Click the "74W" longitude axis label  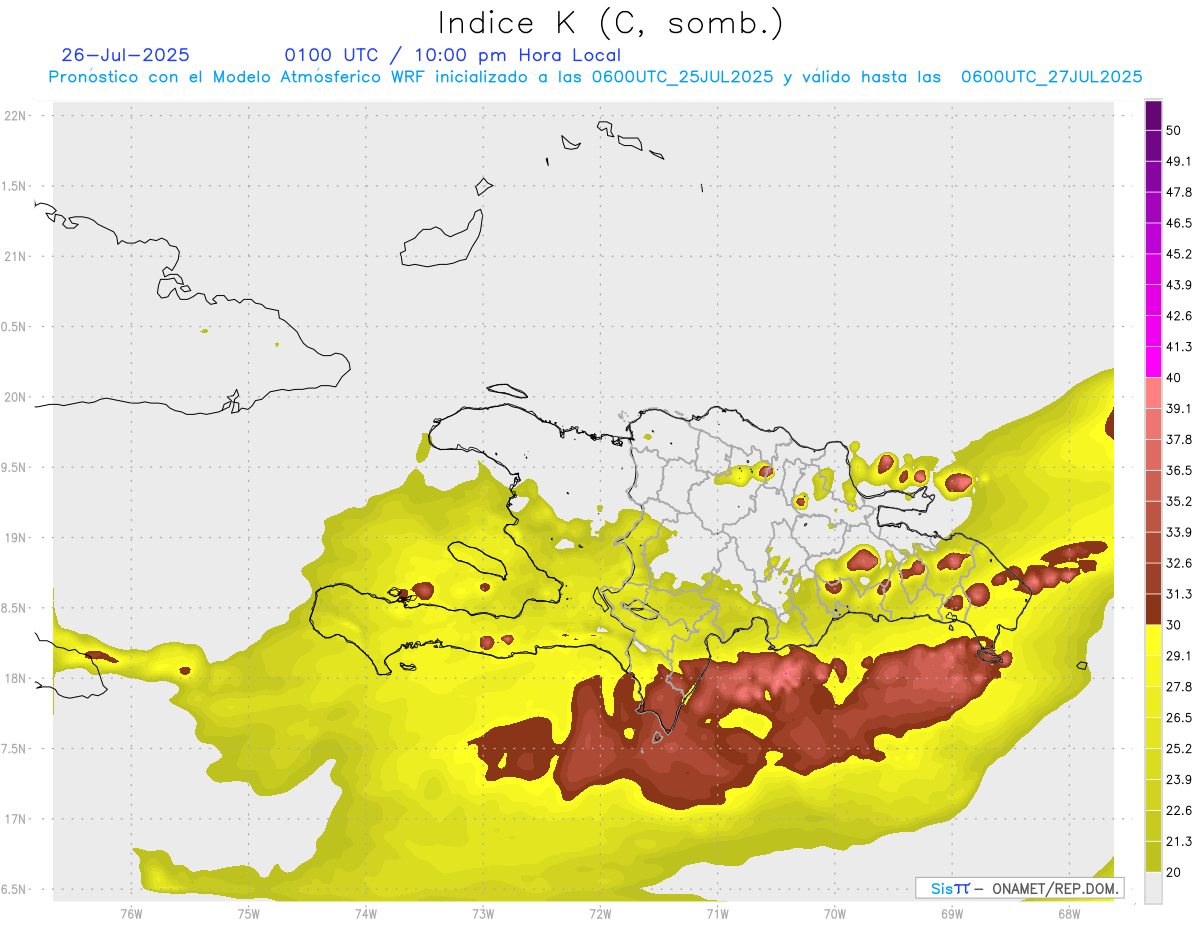[366, 914]
